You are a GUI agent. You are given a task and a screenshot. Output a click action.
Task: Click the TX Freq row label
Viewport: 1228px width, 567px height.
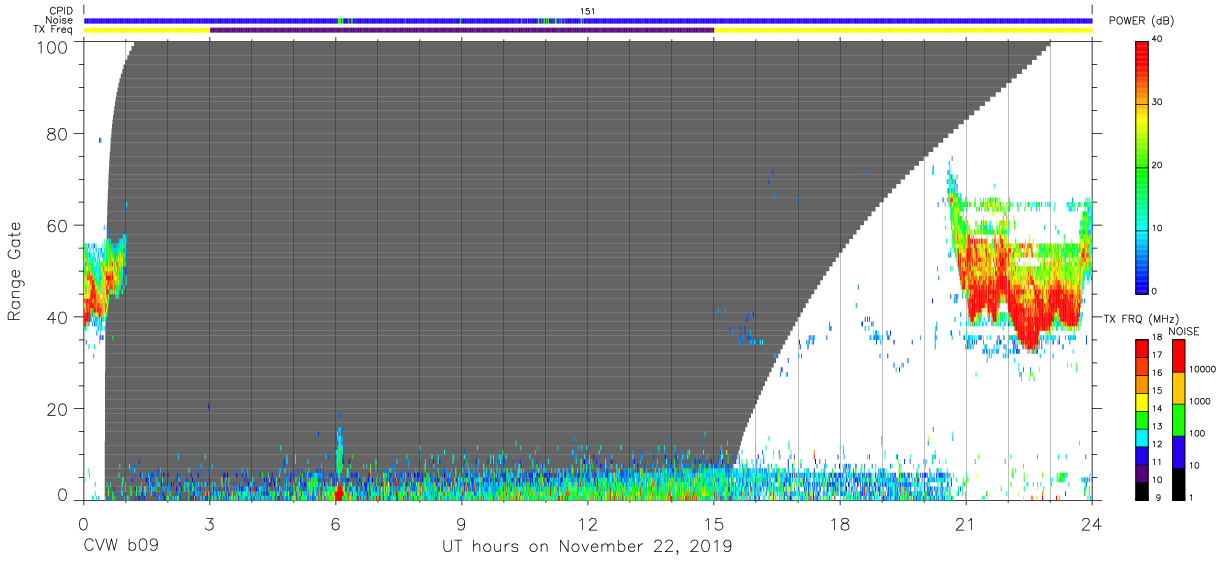(55, 30)
